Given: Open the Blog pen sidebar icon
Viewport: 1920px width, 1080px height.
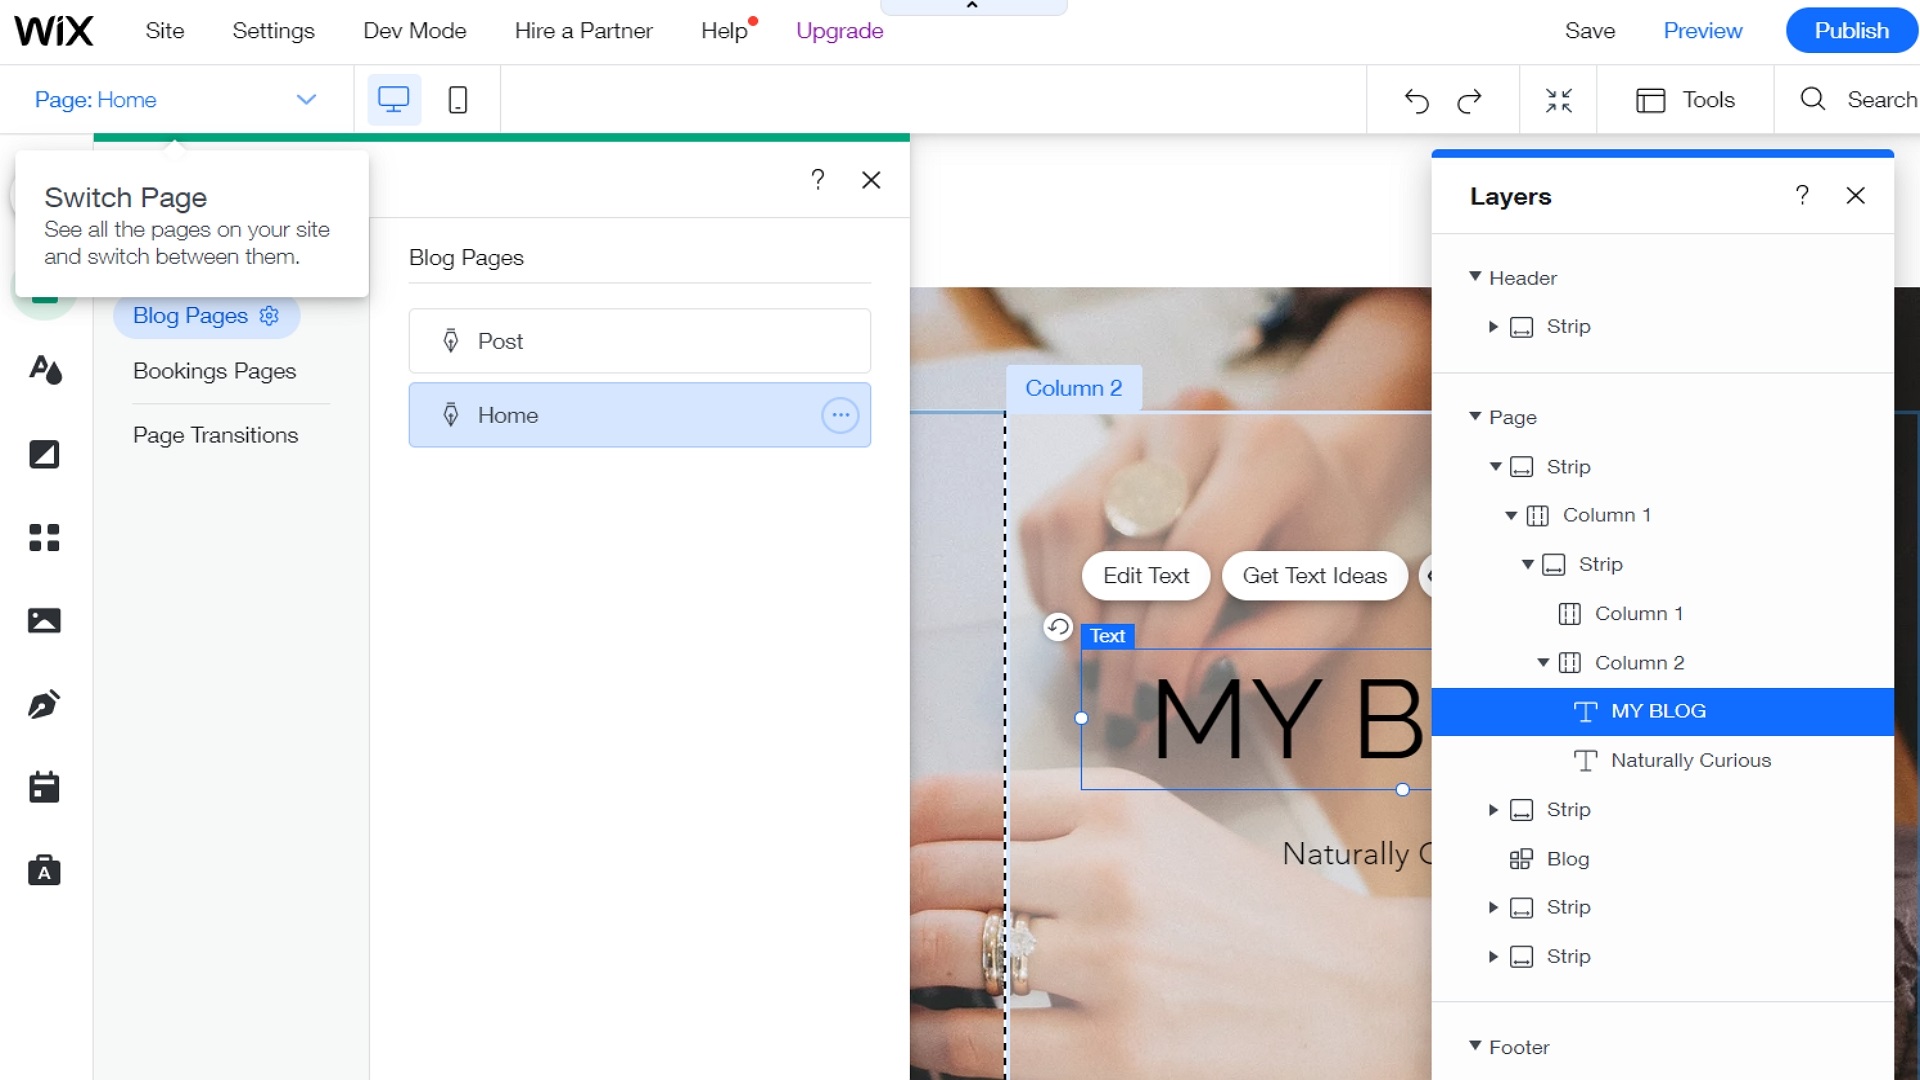Looking at the screenshot, I should pos(44,704).
